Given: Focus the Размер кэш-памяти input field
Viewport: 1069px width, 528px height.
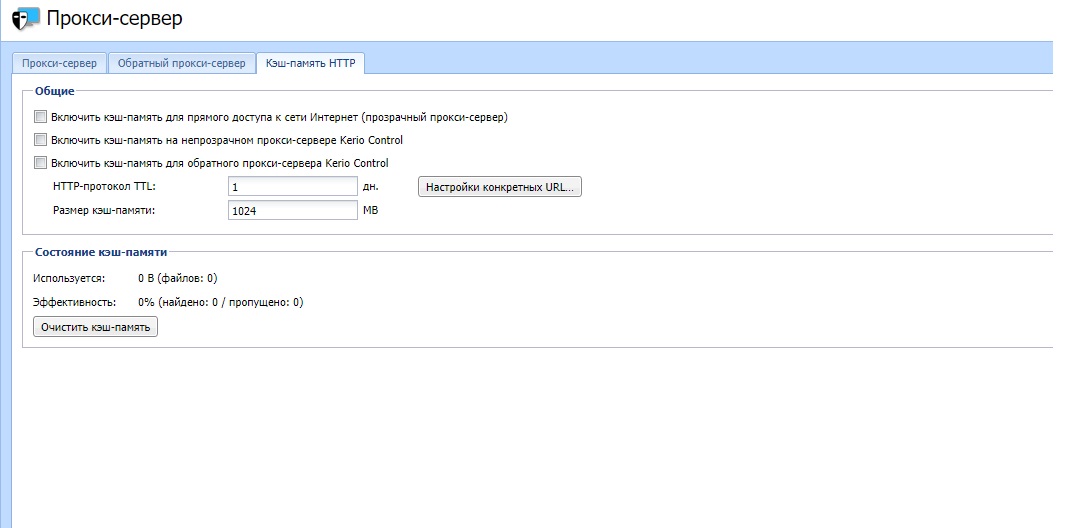Looking at the screenshot, I should tap(293, 211).
